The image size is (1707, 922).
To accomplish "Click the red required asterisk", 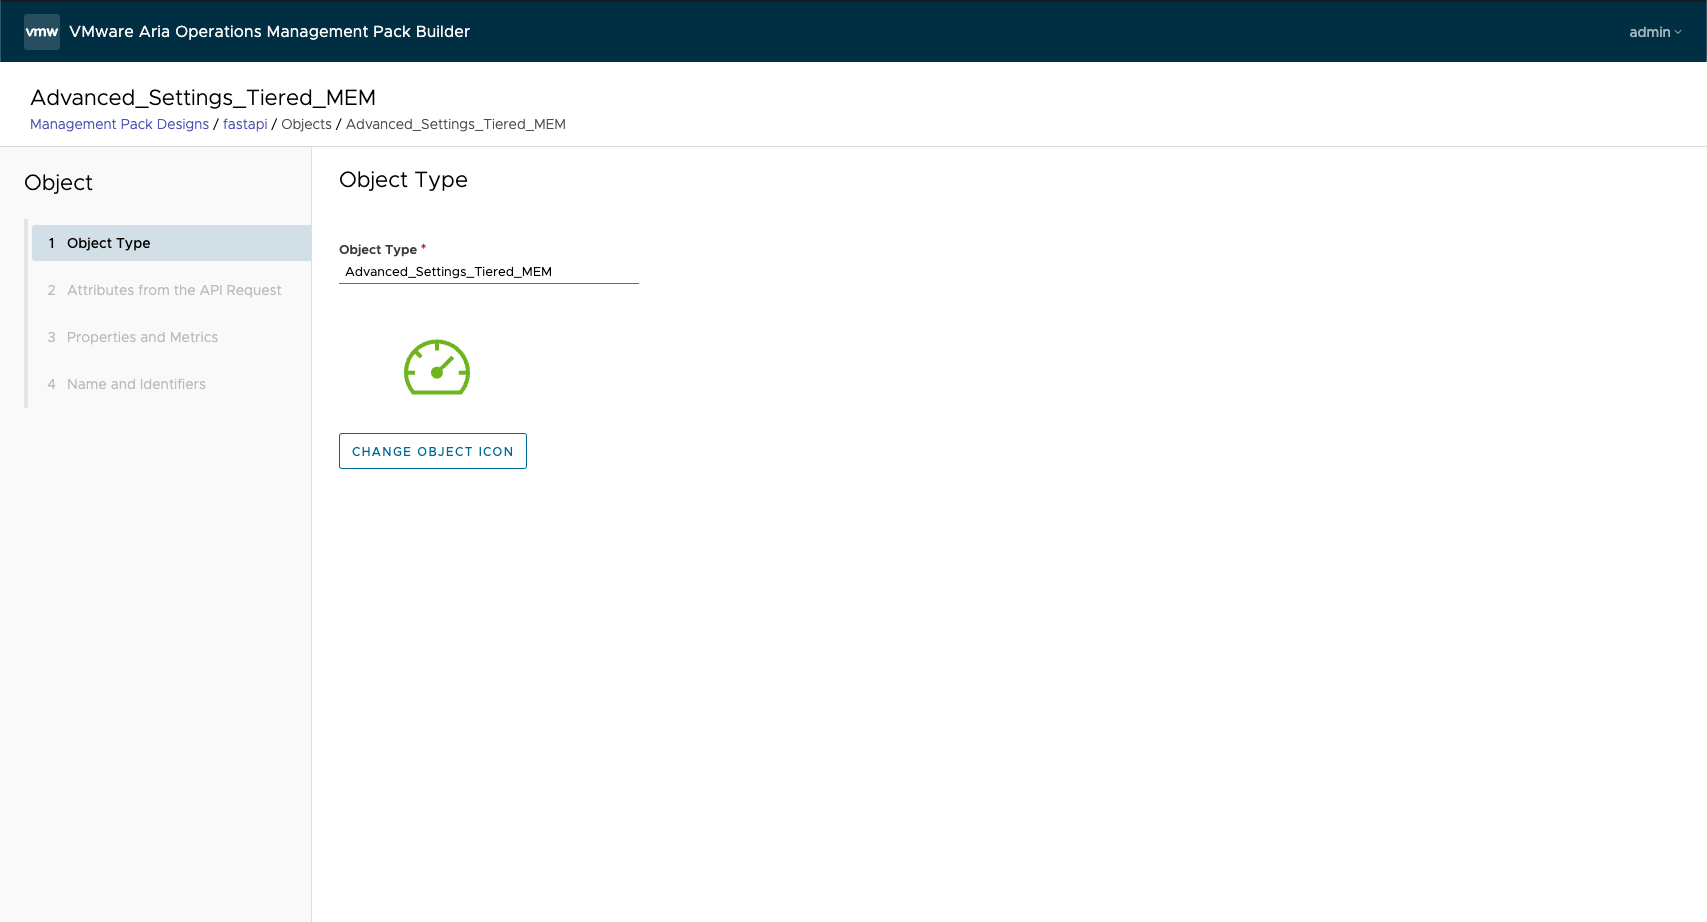I will pyautogui.click(x=423, y=246).
